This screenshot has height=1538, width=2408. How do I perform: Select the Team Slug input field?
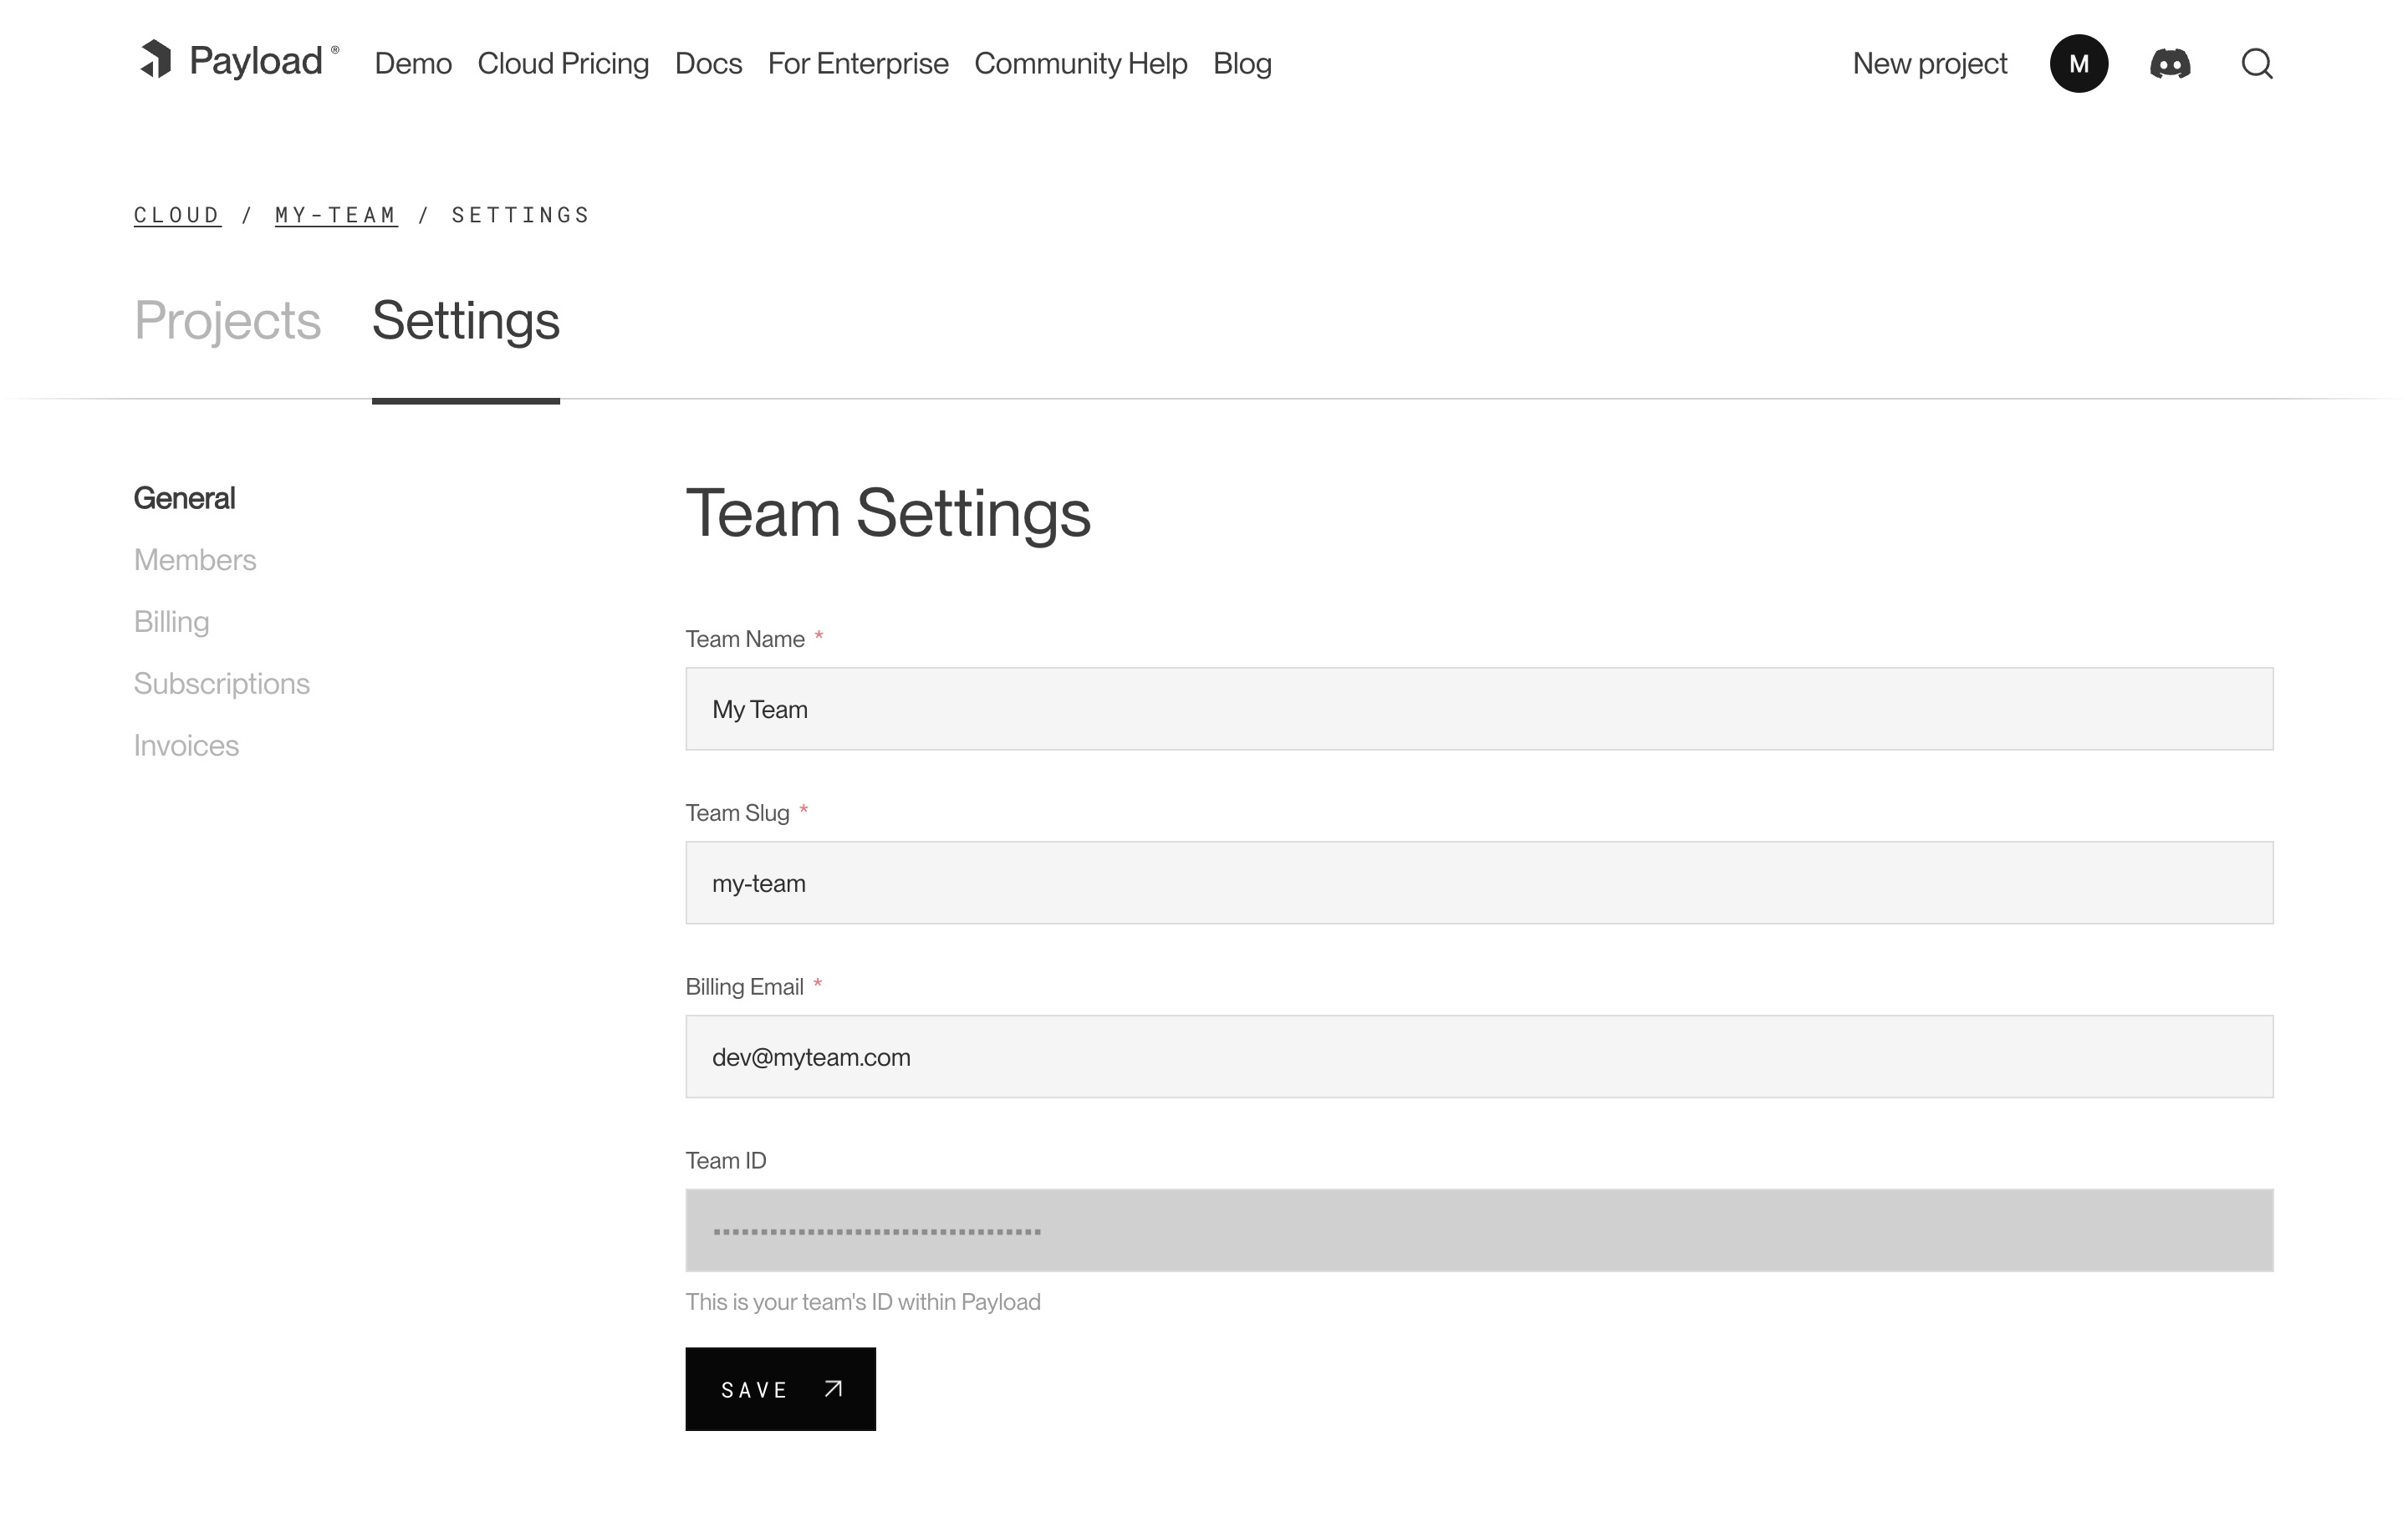point(1480,882)
